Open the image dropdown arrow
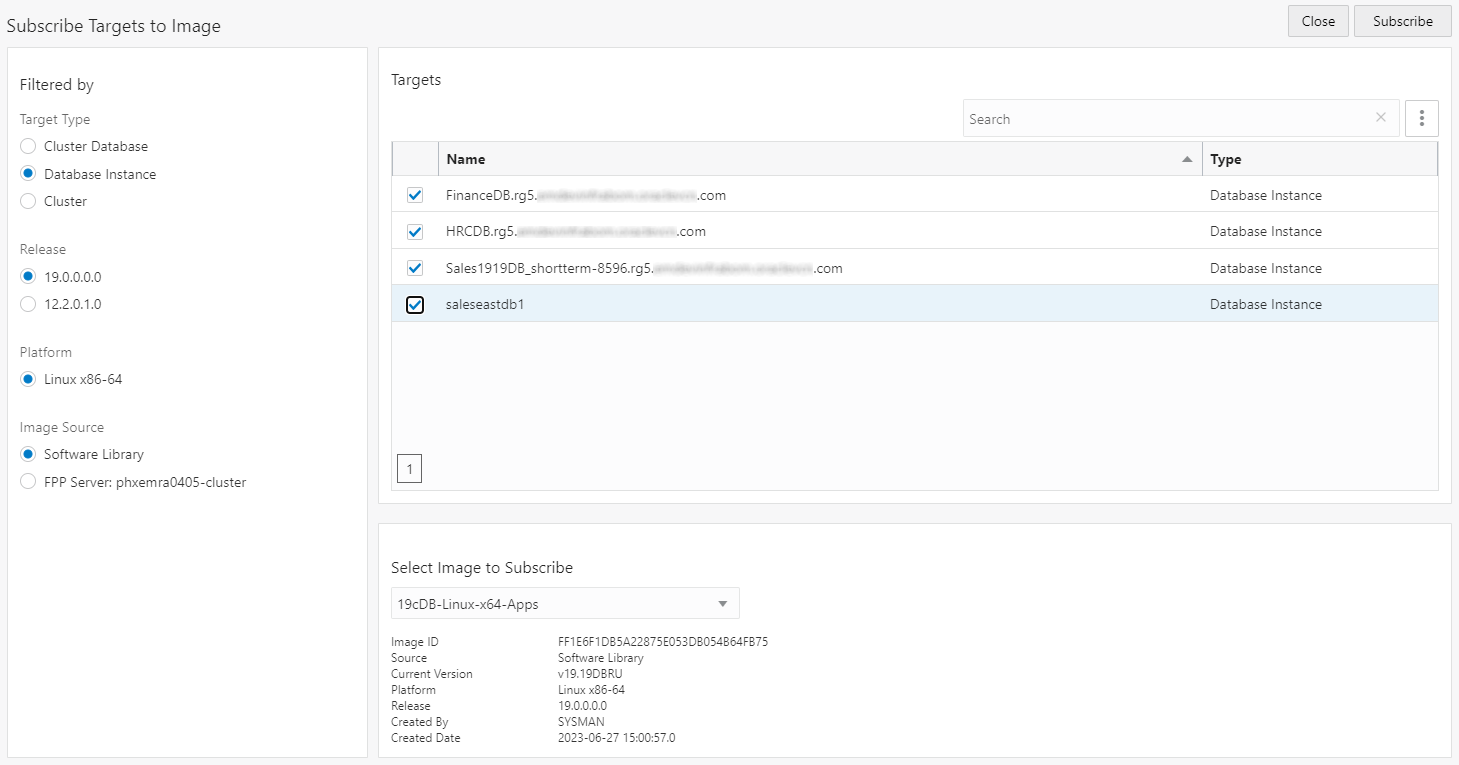1459x765 pixels. [723, 604]
